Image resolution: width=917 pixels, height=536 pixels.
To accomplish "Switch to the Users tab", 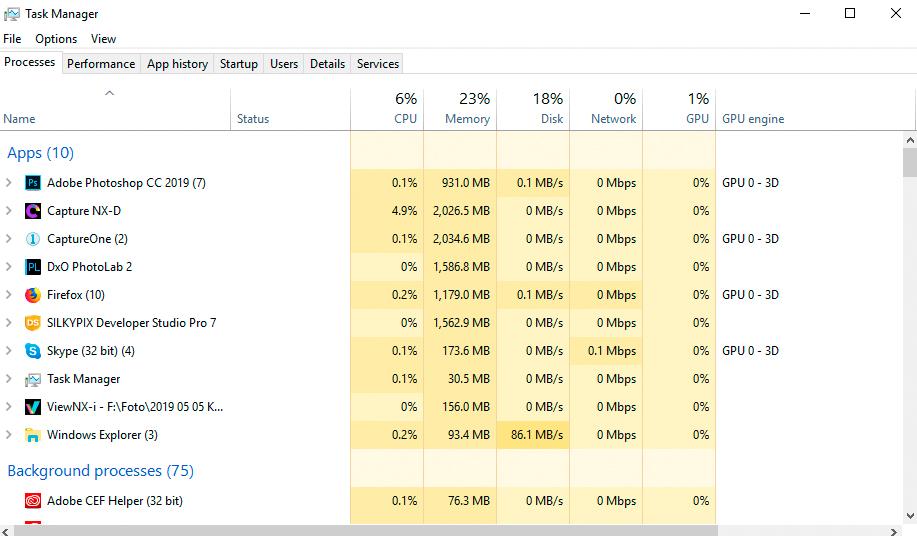I will [284, 64].
